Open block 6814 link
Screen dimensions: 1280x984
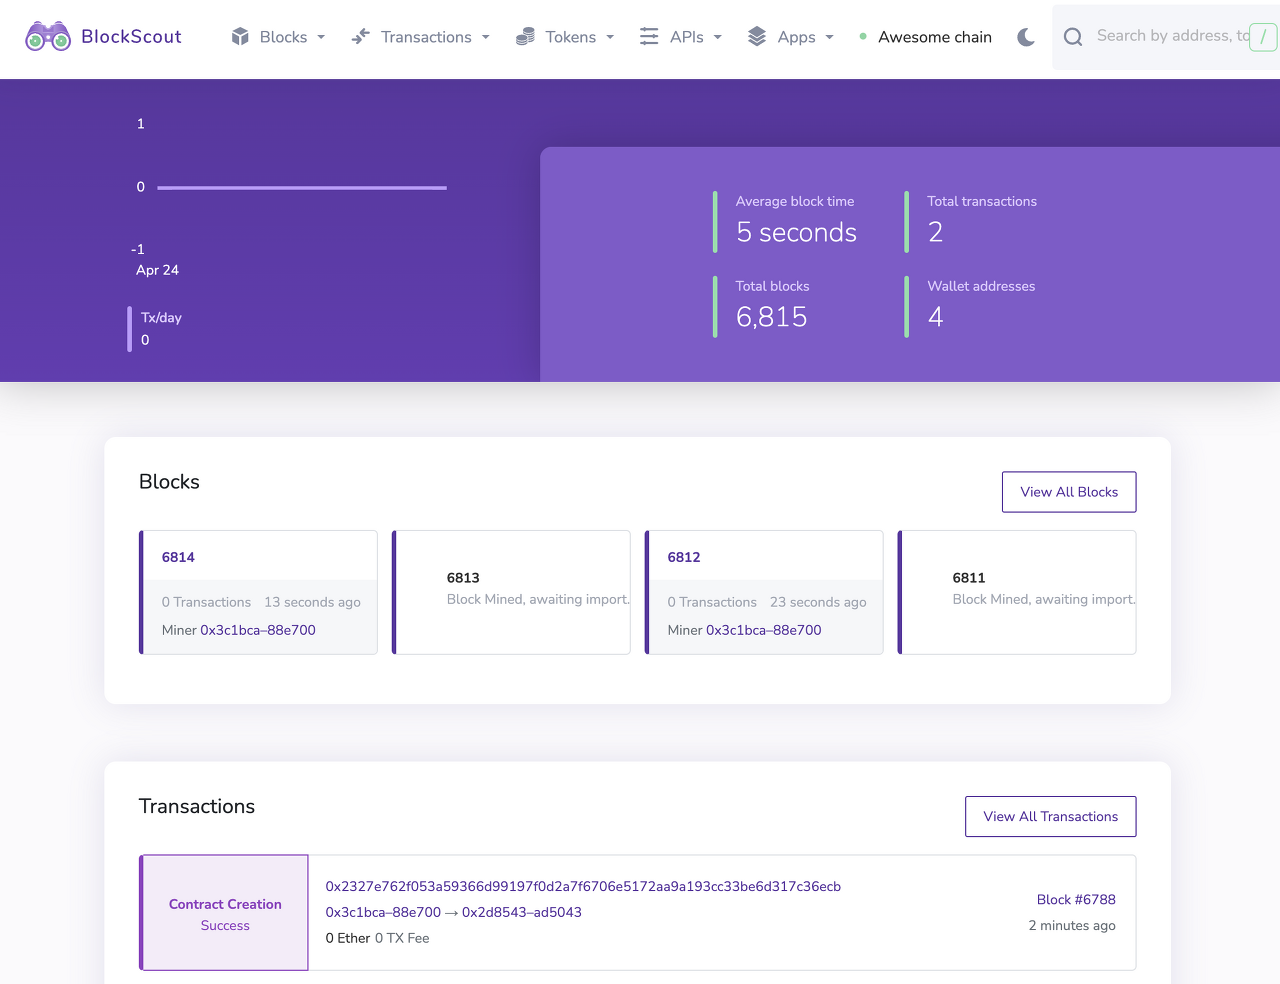click(178, 557)
